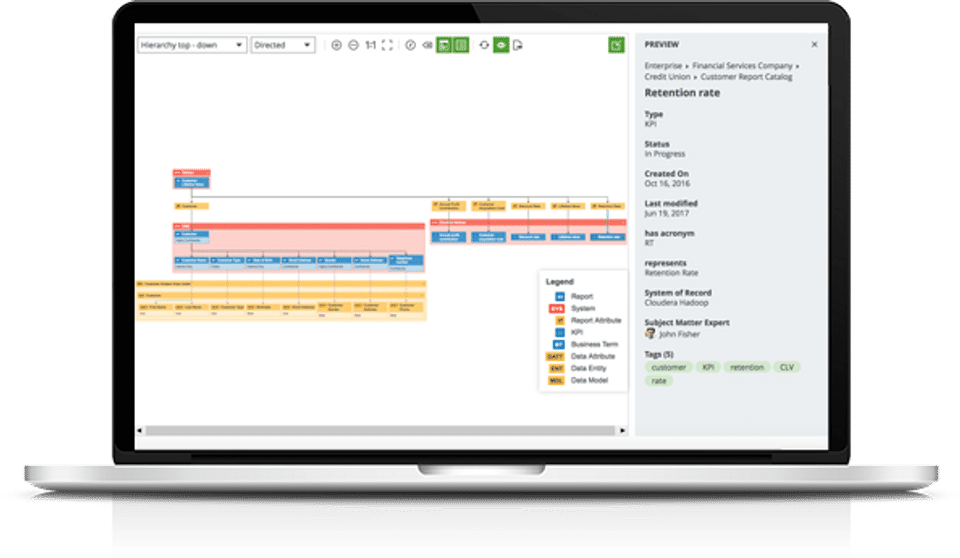Viewport: 960px width, 558px height.
Task: Click the Report Attribute legend icon
Action: [560, 320]
